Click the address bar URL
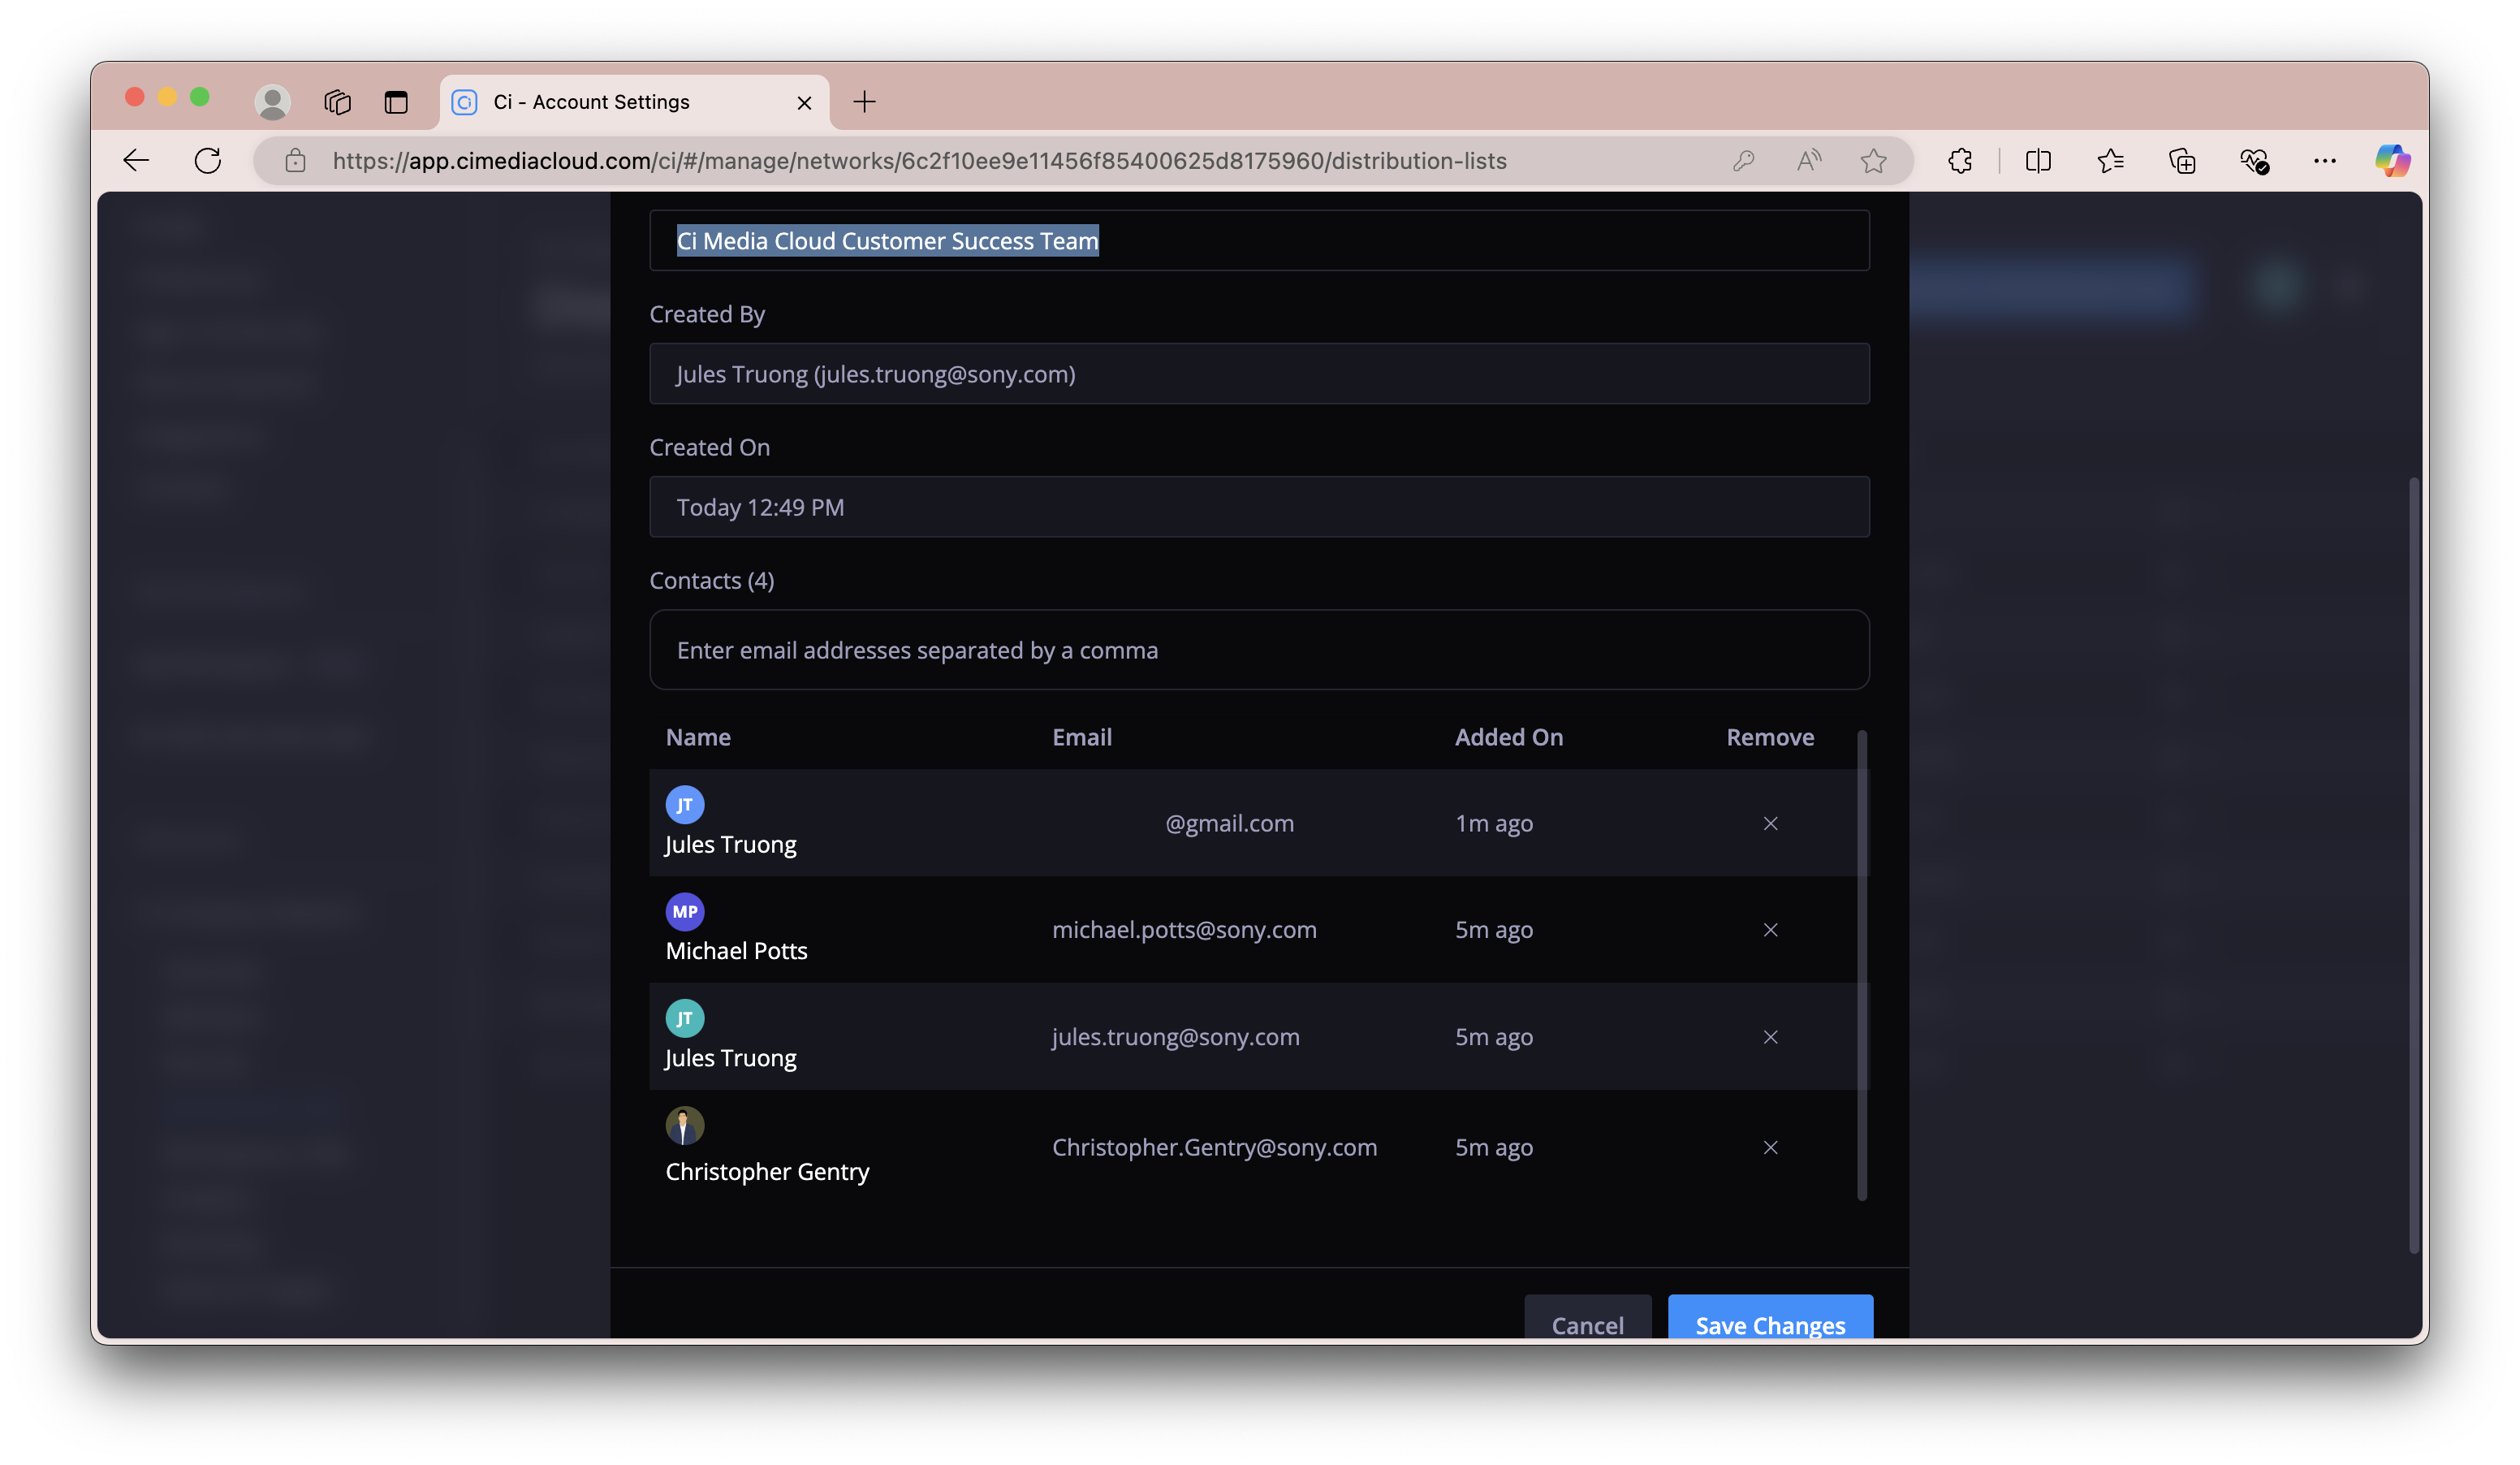The height and width of the screenshot is (1465, 2520). point(919,161)
